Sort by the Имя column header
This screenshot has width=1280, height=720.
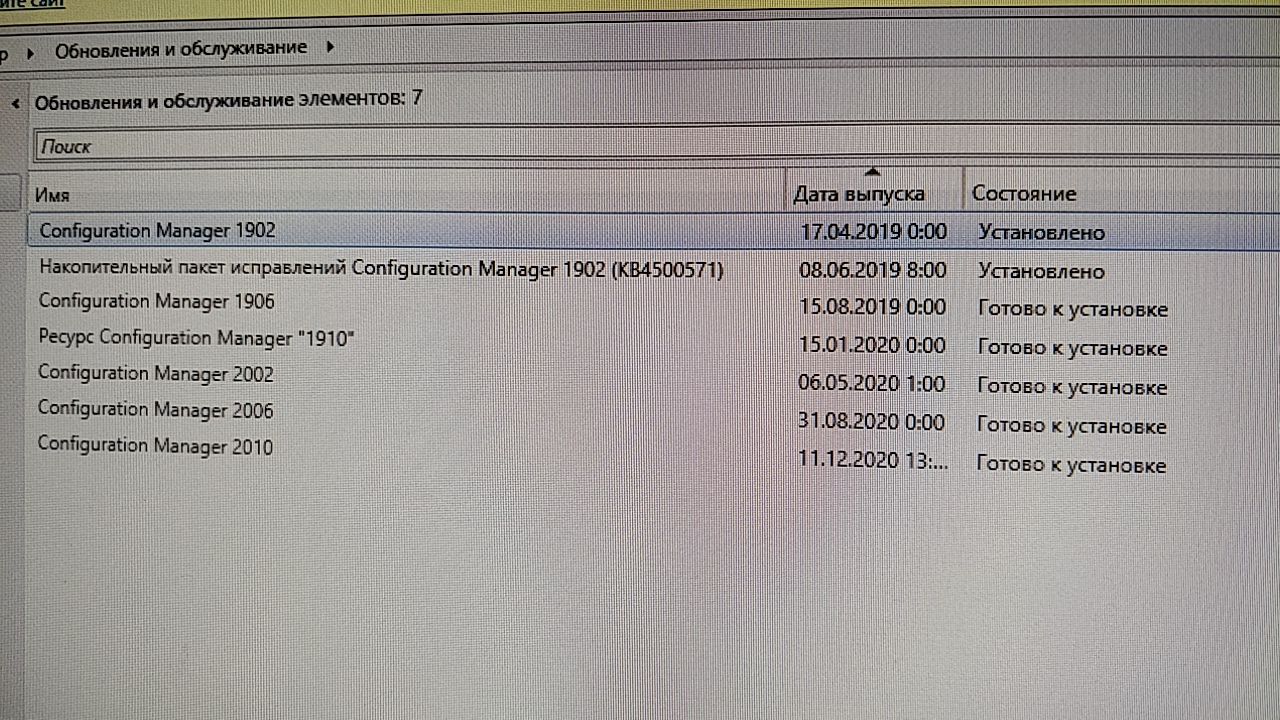pos(406,194)
